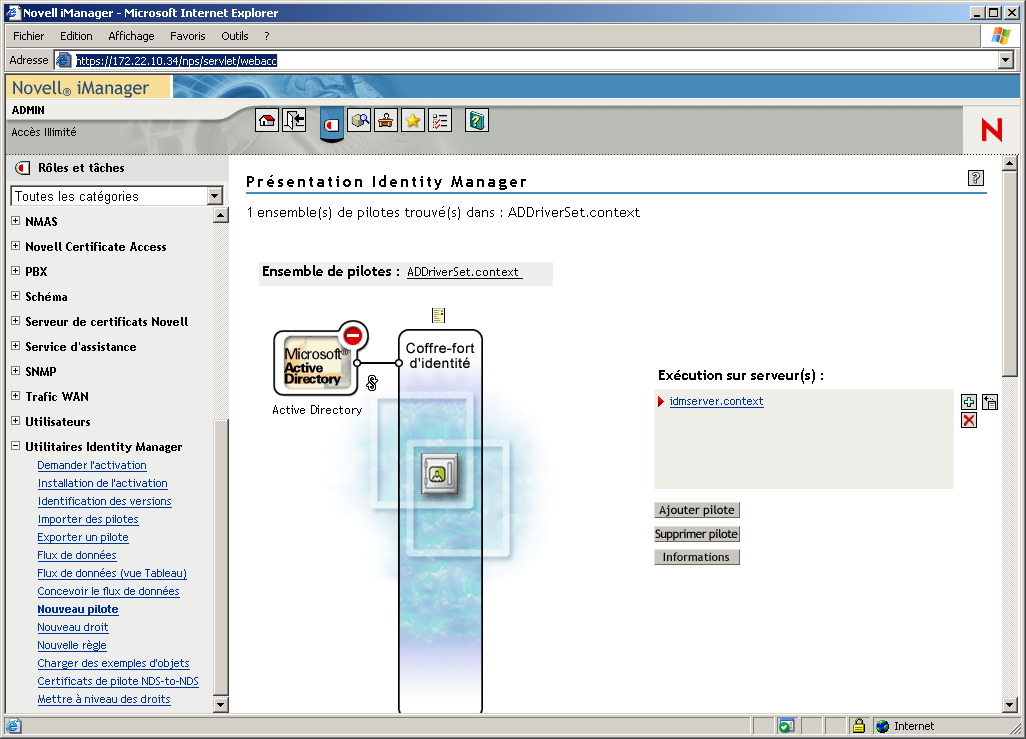
Task: Open the Roles and Tasks view icon
Action: point(331,126)
